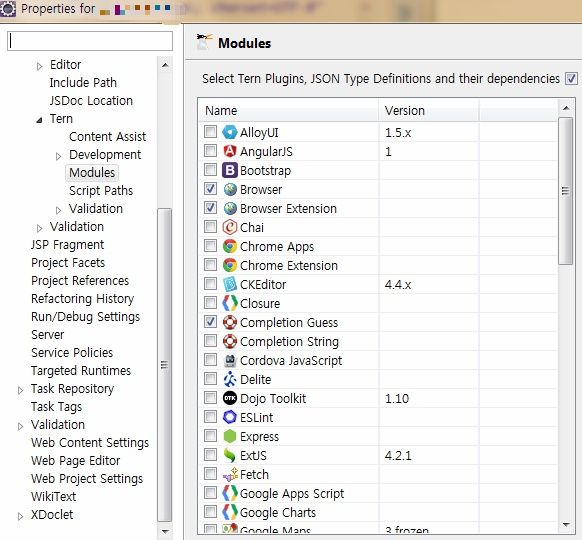This screenshot has height=540, width=582.
Task: Expand the Validation node above Web Content Settings
Action: click(20, 426)
